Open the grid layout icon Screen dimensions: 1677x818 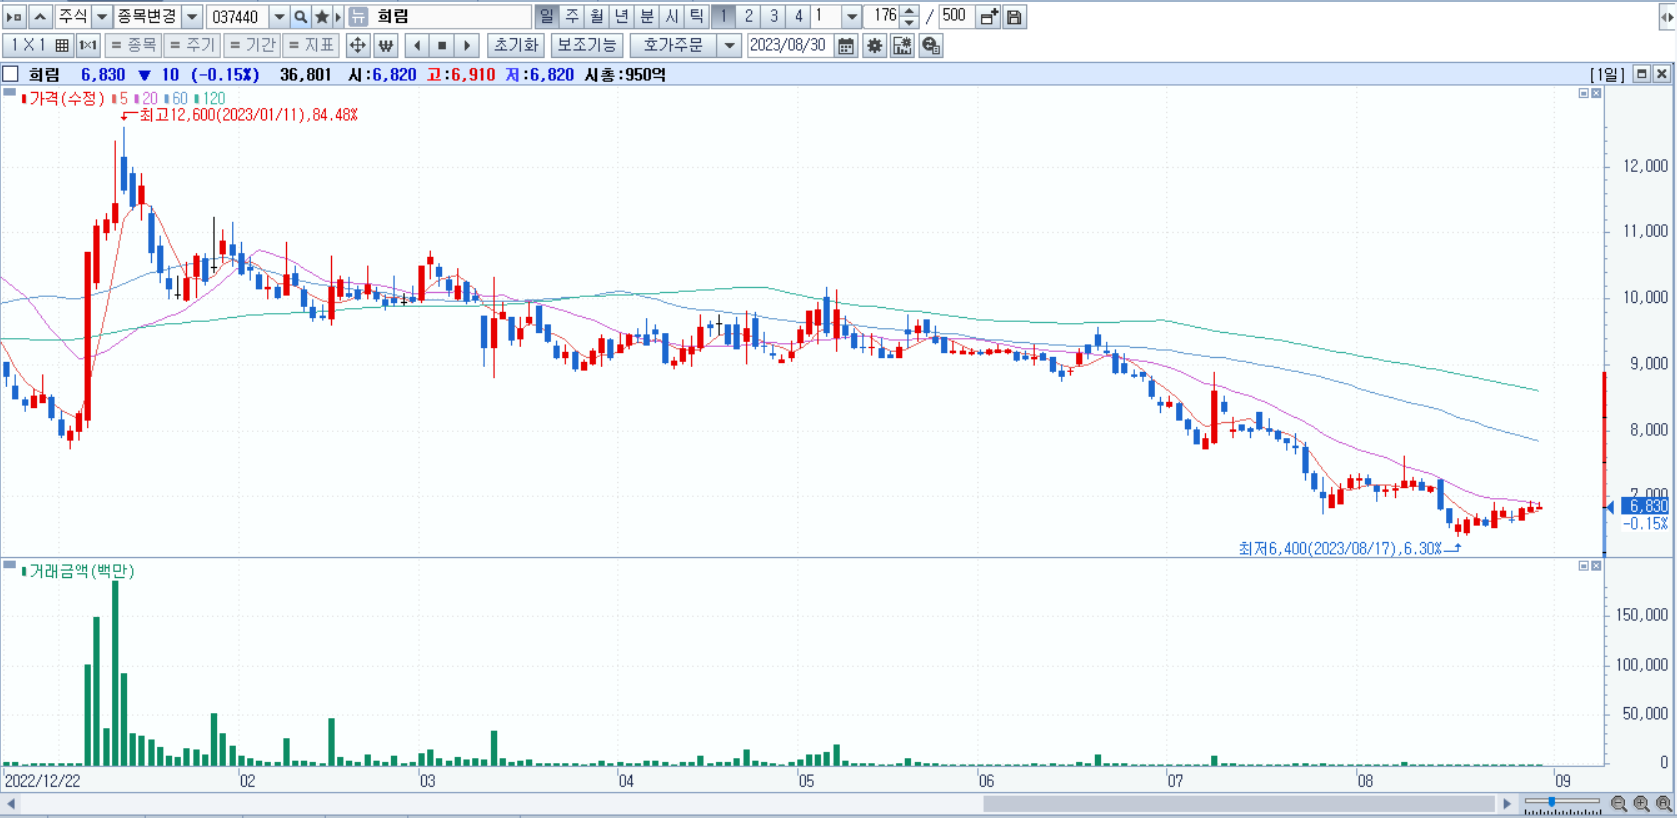62,45
